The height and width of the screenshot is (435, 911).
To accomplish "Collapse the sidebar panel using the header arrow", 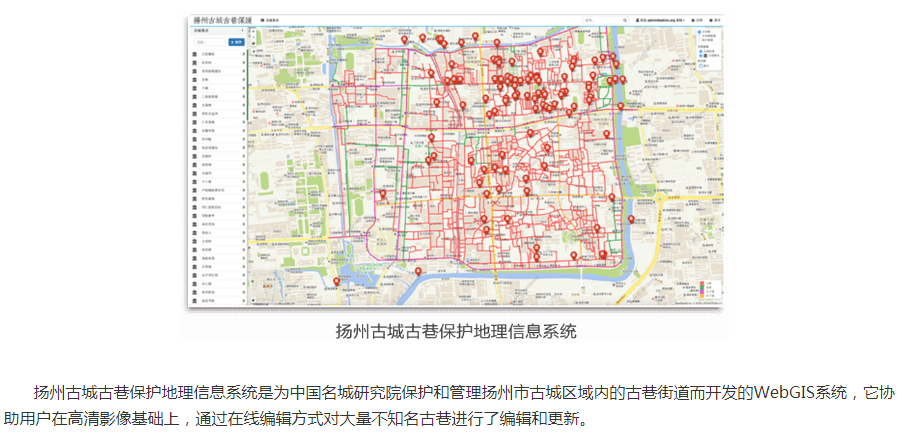I will click(243, 31).
